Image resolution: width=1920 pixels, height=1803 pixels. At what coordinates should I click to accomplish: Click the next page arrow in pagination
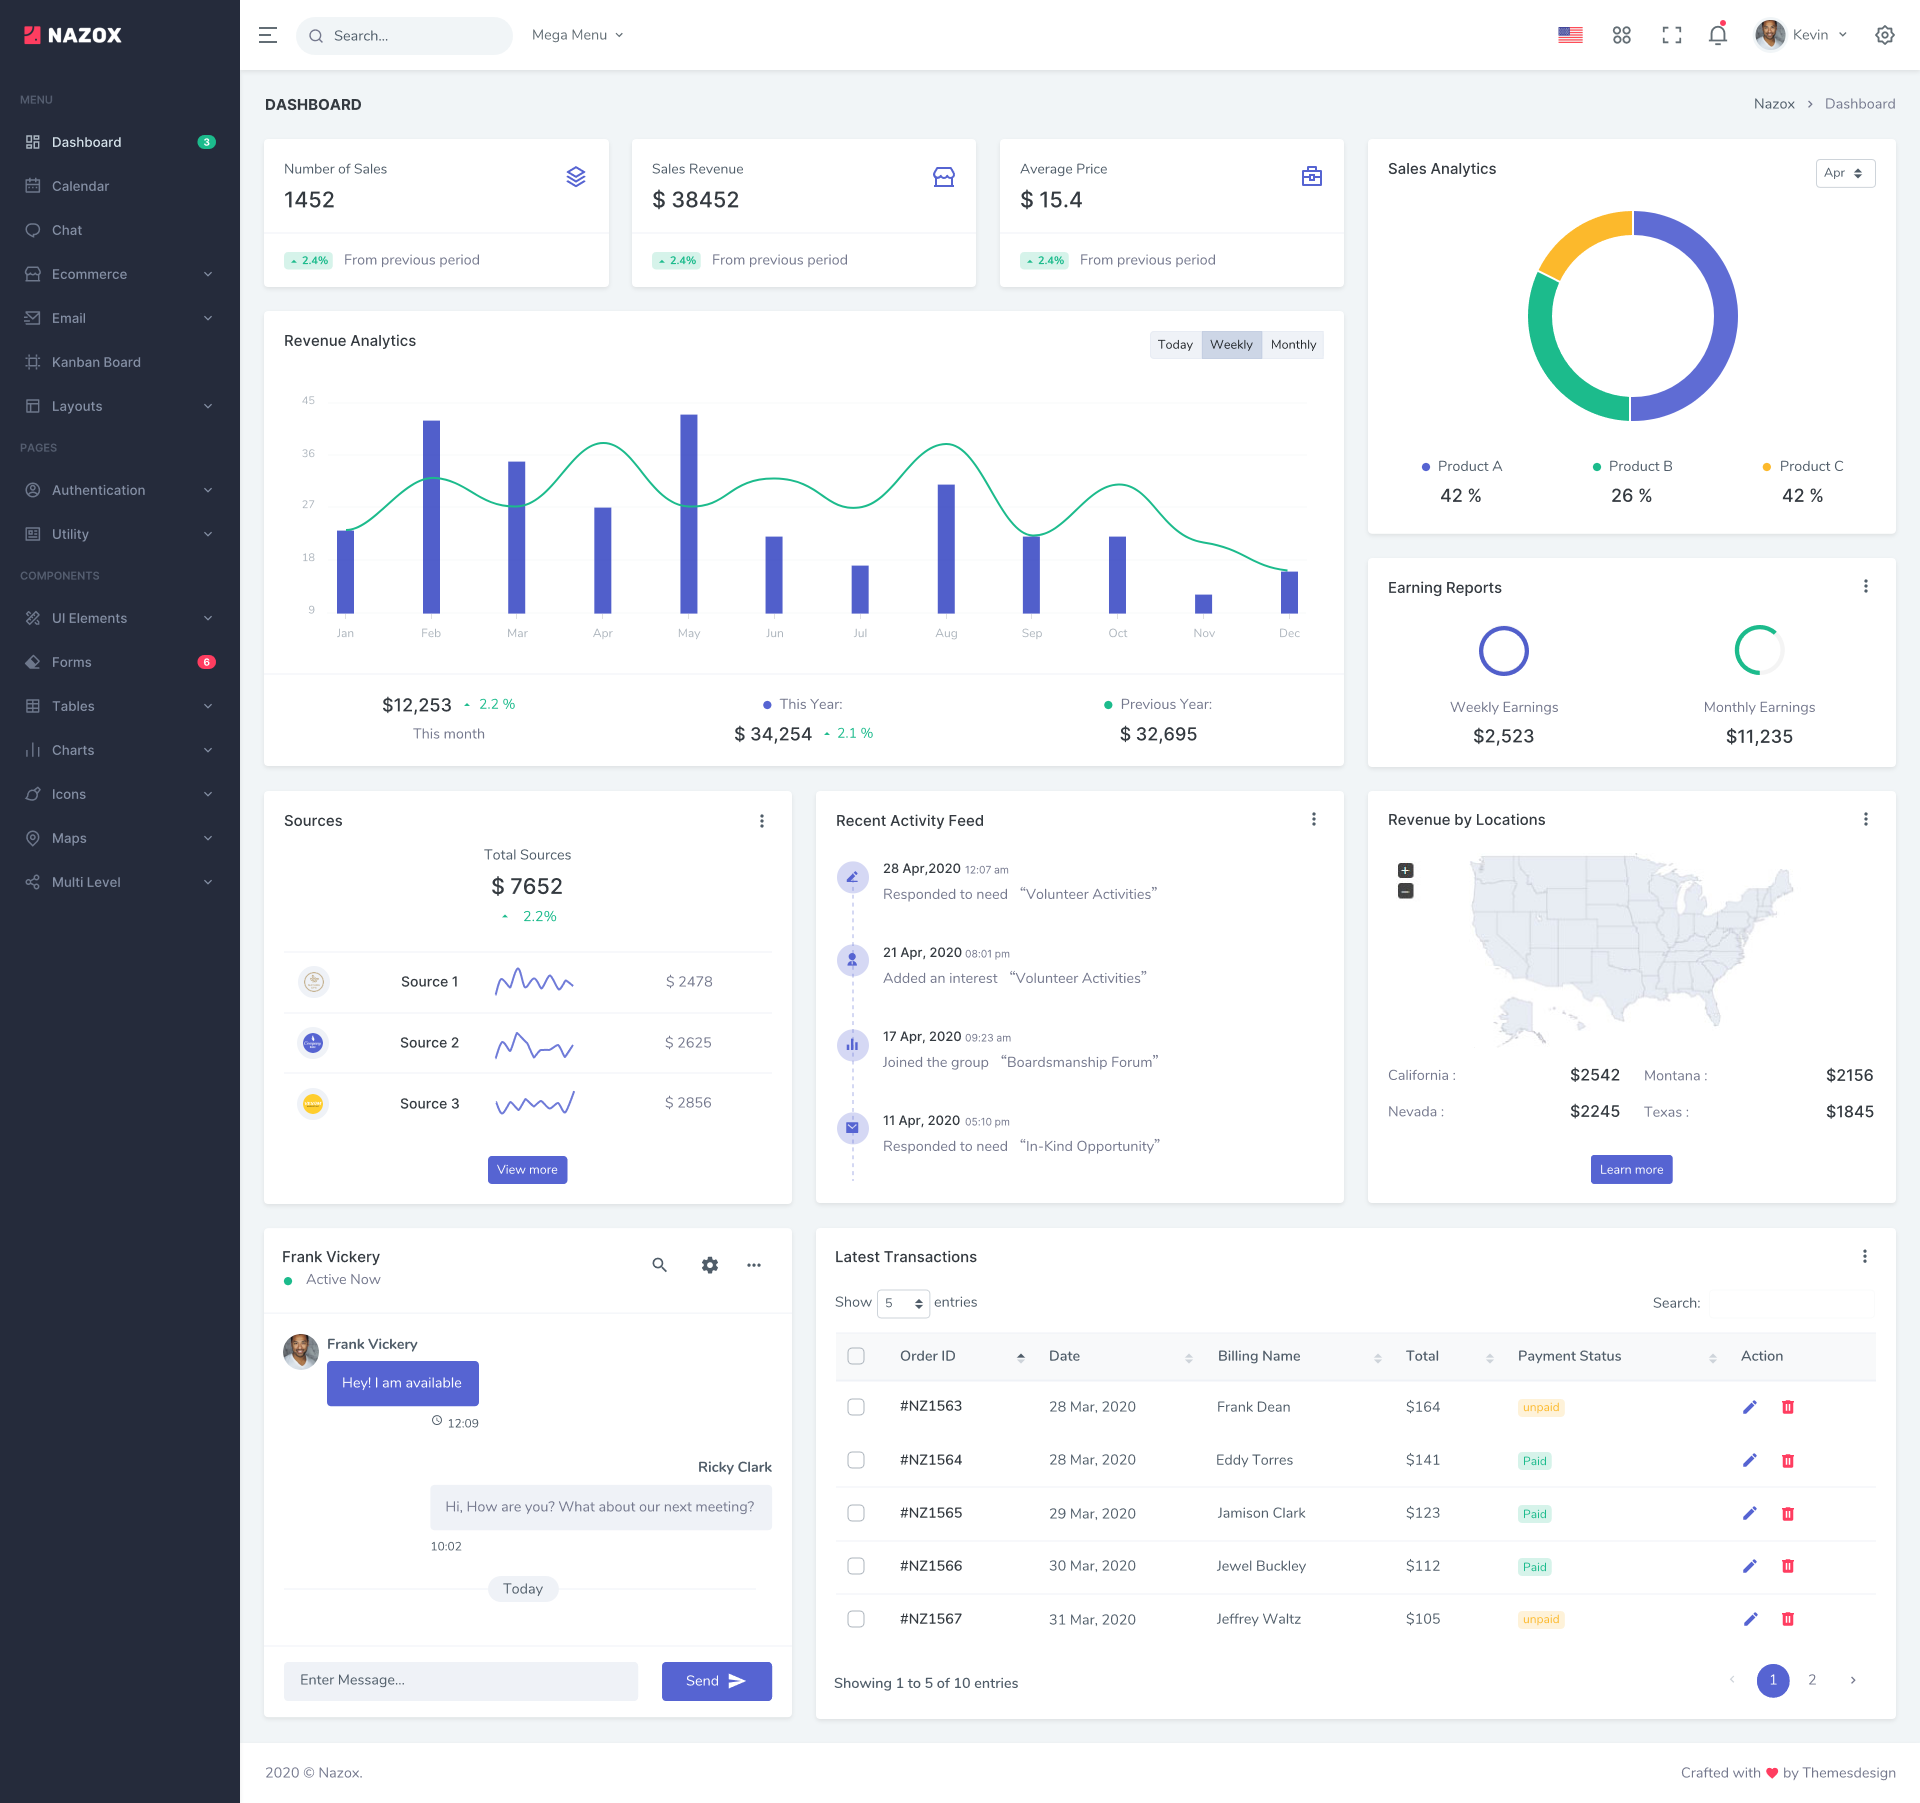(x=1853, y=1680)
